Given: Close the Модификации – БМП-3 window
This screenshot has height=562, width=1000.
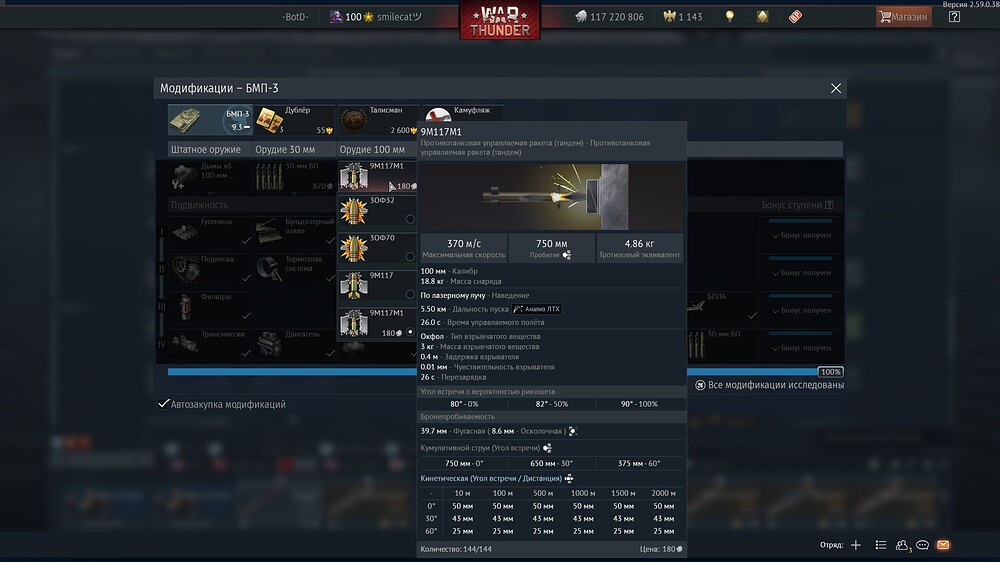Looking at the screenshot, I should coord(835,88).
